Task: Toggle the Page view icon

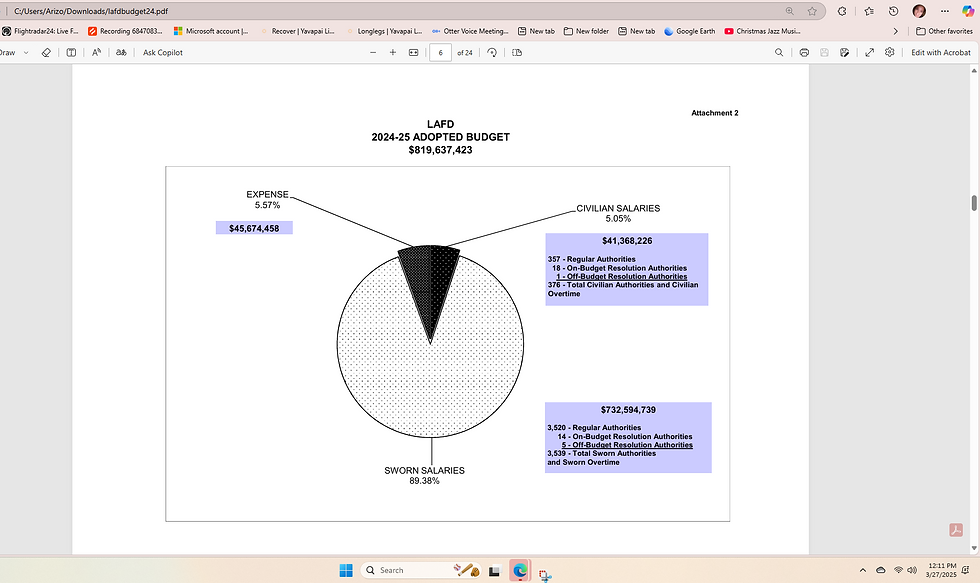Action: tap(517, 52)
